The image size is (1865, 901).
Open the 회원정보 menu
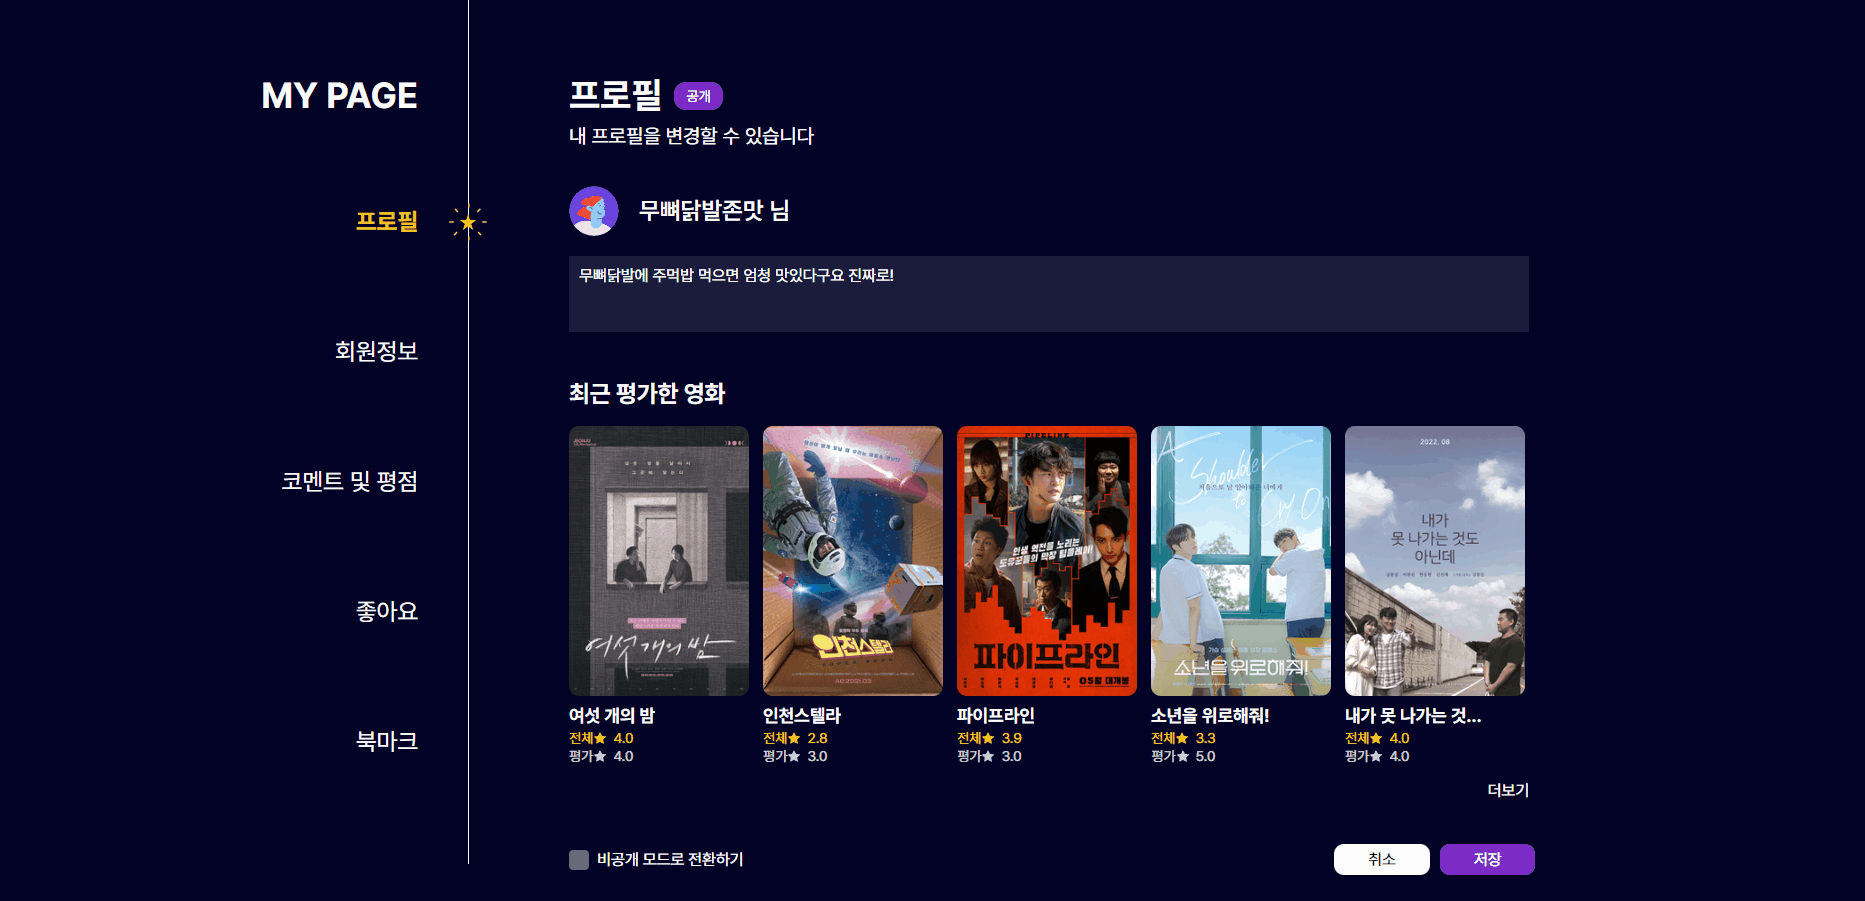tap(376, 351)
